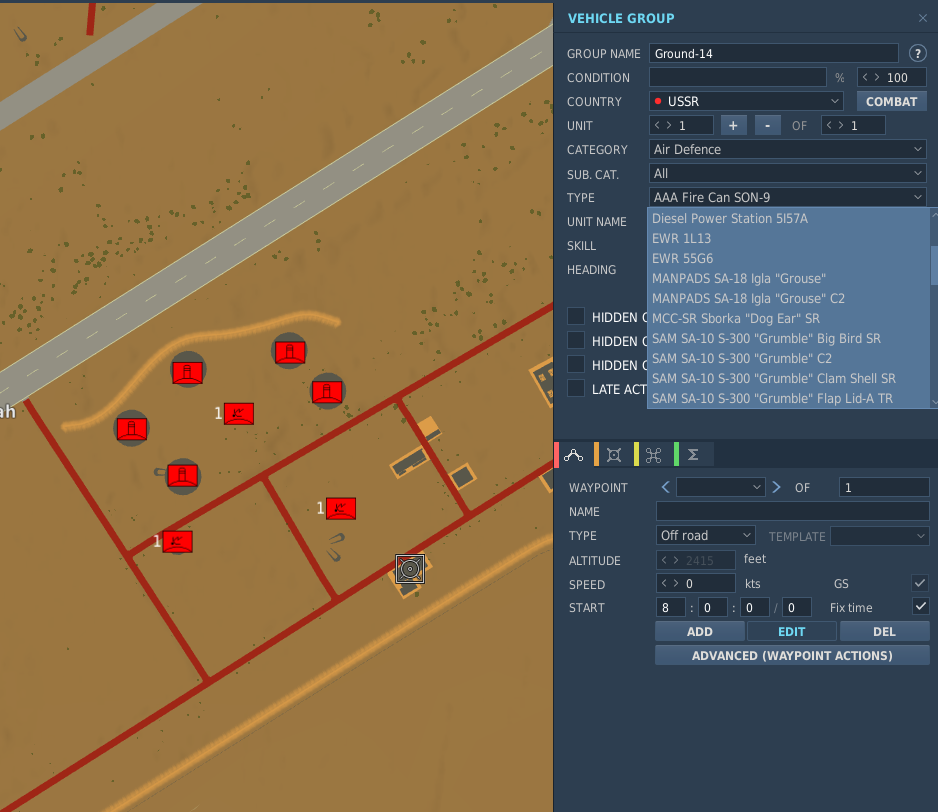This screenshot has width=938, height=812.
Task: Click red radar unit right of dividing road
Action: [341, 509]
